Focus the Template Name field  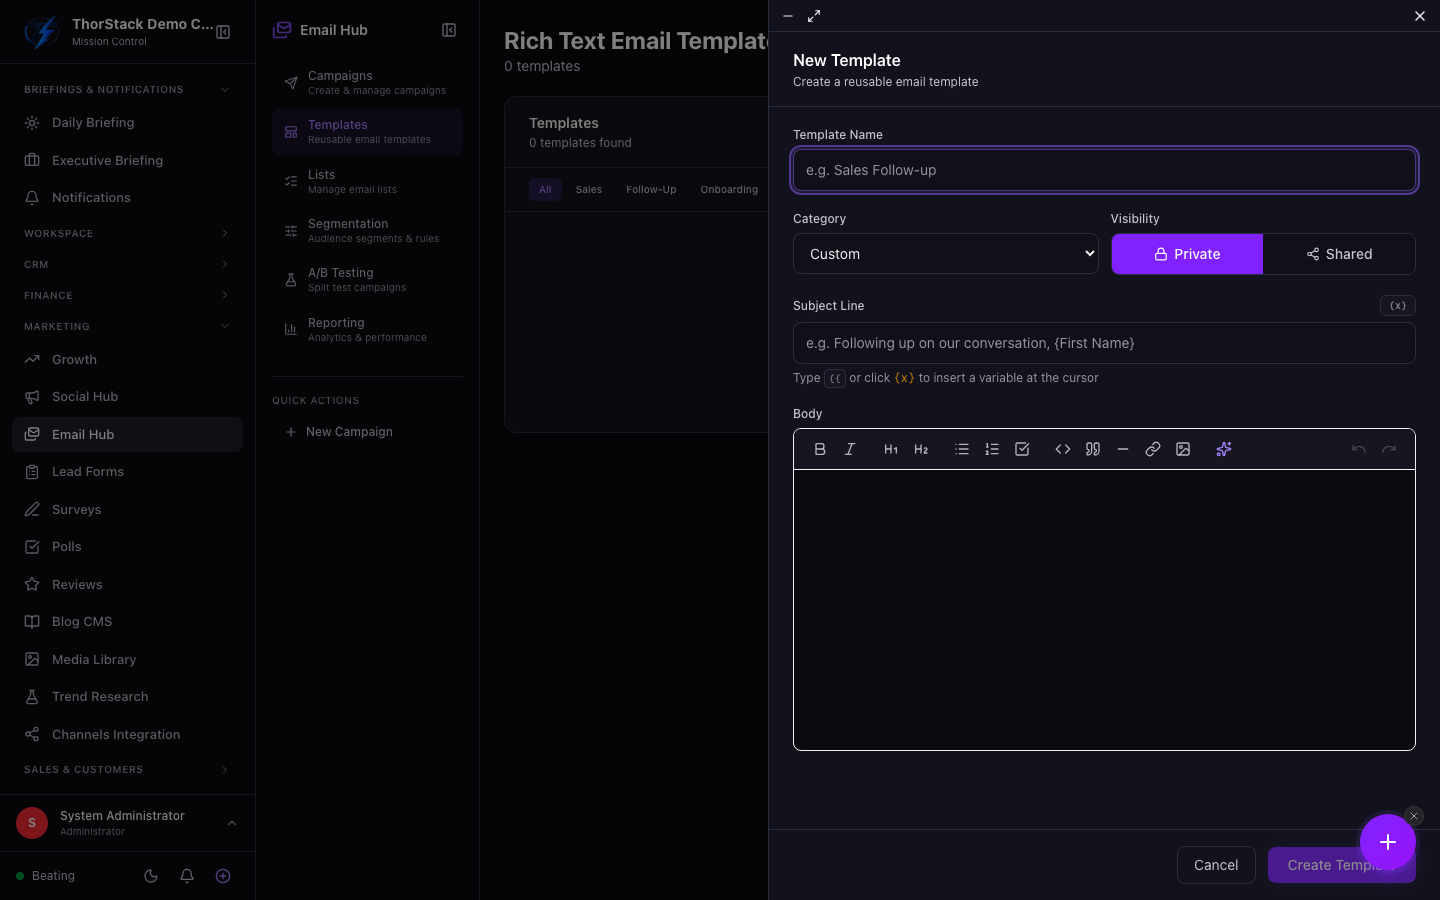1104,170
